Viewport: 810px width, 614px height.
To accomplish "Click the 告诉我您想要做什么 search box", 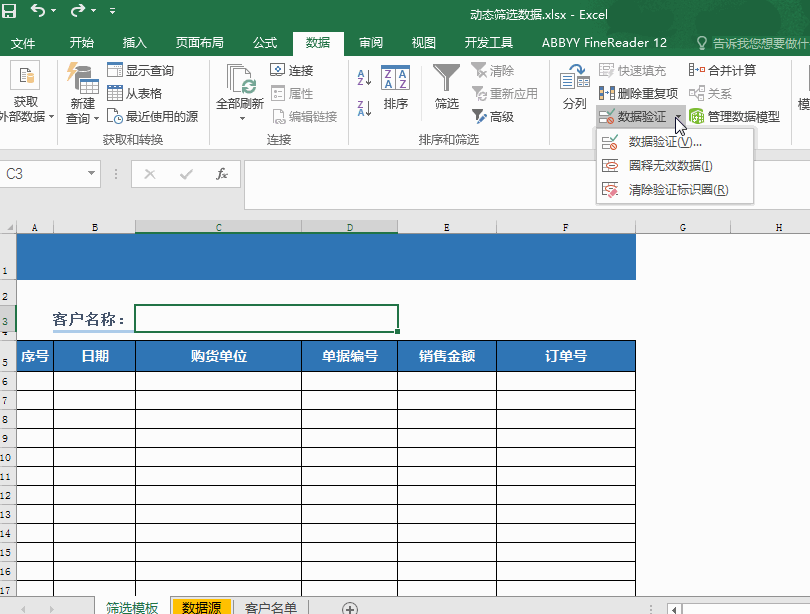I will coord(753,43).
